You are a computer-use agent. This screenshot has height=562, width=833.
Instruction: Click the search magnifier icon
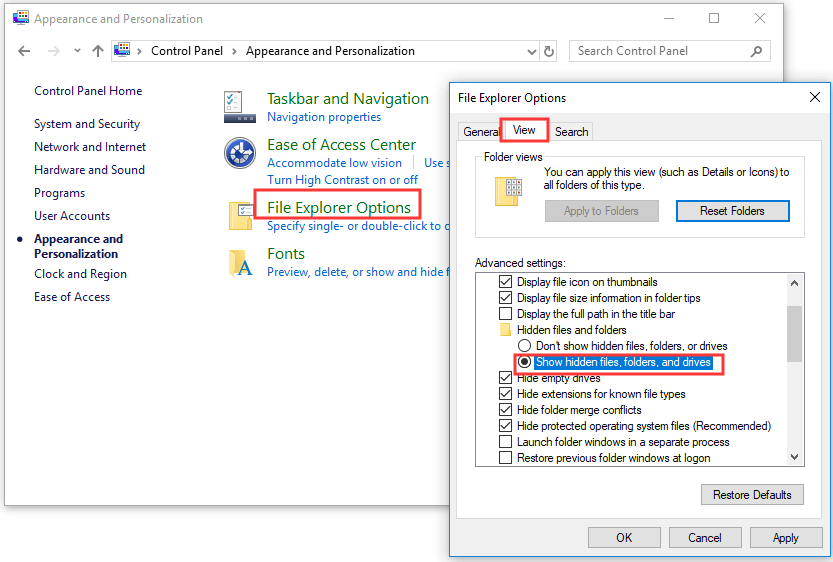[x=756, y=51]
